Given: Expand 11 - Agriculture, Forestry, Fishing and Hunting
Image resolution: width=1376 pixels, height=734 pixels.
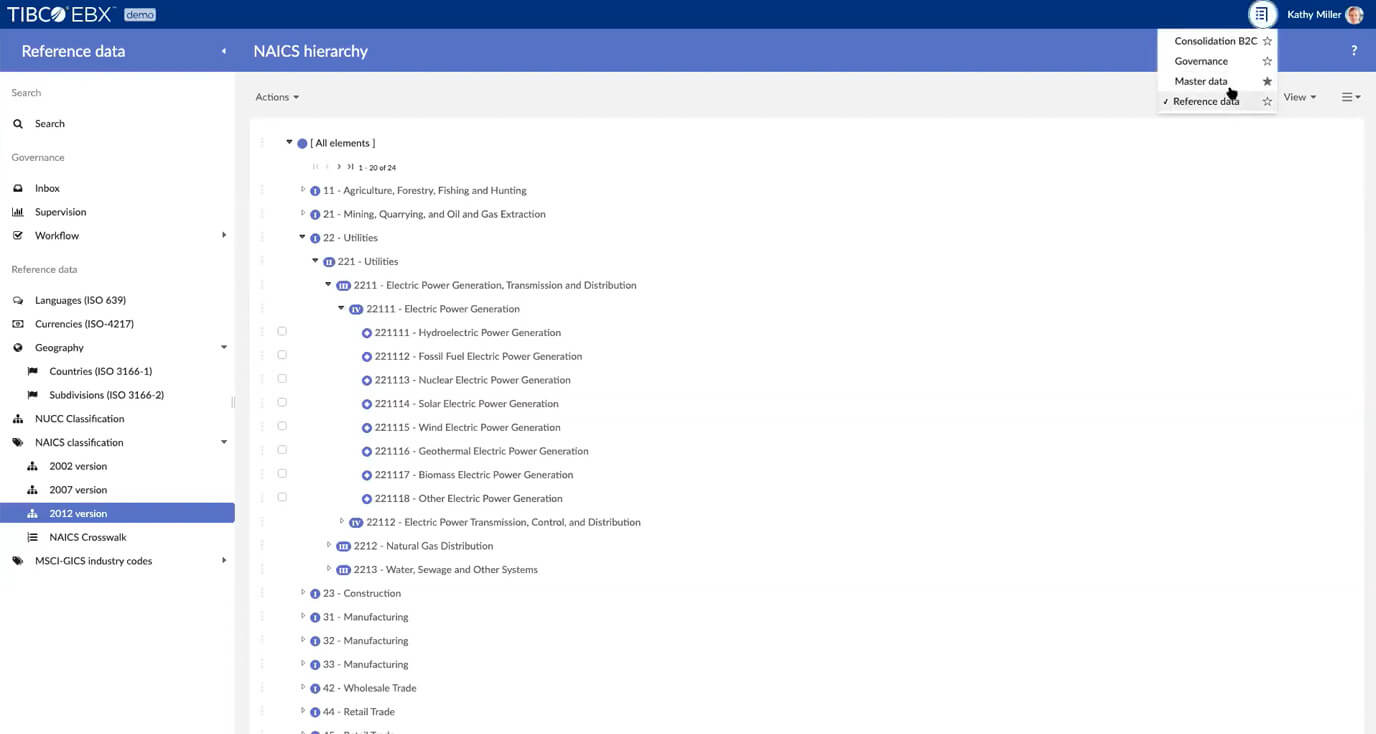Looking at the screenshot, I should tap(303, 189).
